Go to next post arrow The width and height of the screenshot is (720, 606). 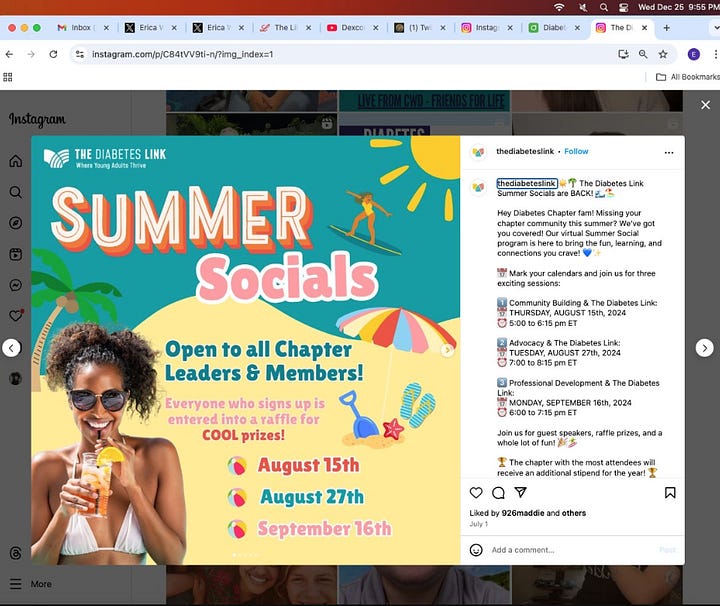[x=704, y=348]
